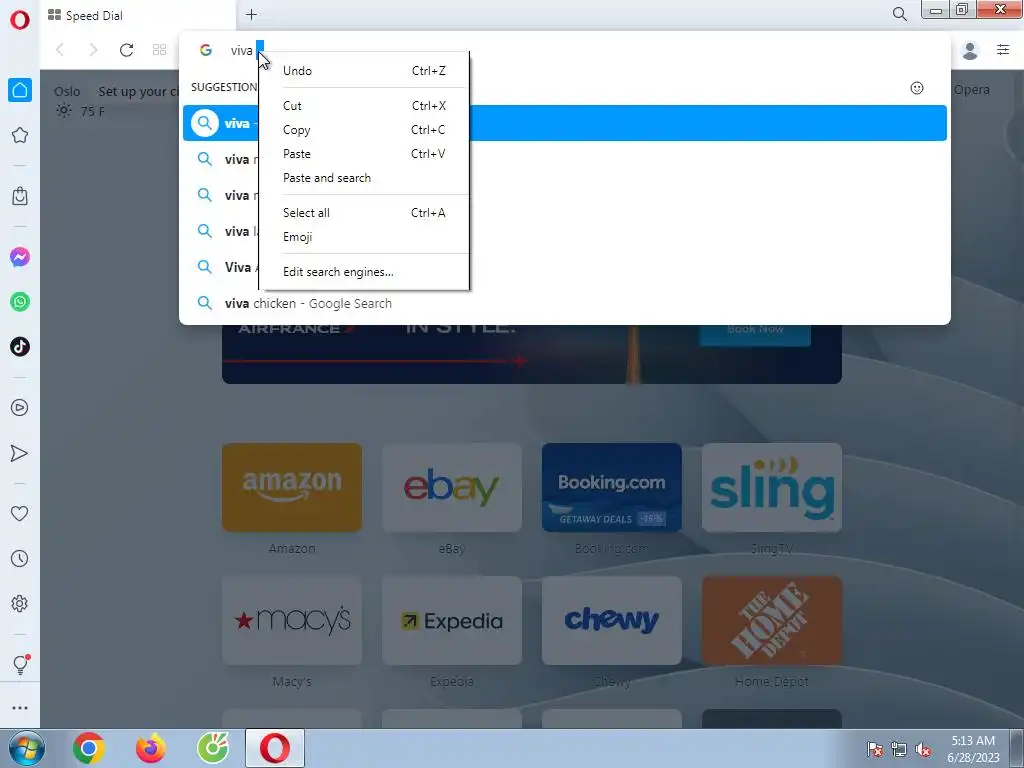Image resolution: width=1024 pixels, height=768 pixels.
Task: Open TikTok in the sidebar
Action: (20, 347)
